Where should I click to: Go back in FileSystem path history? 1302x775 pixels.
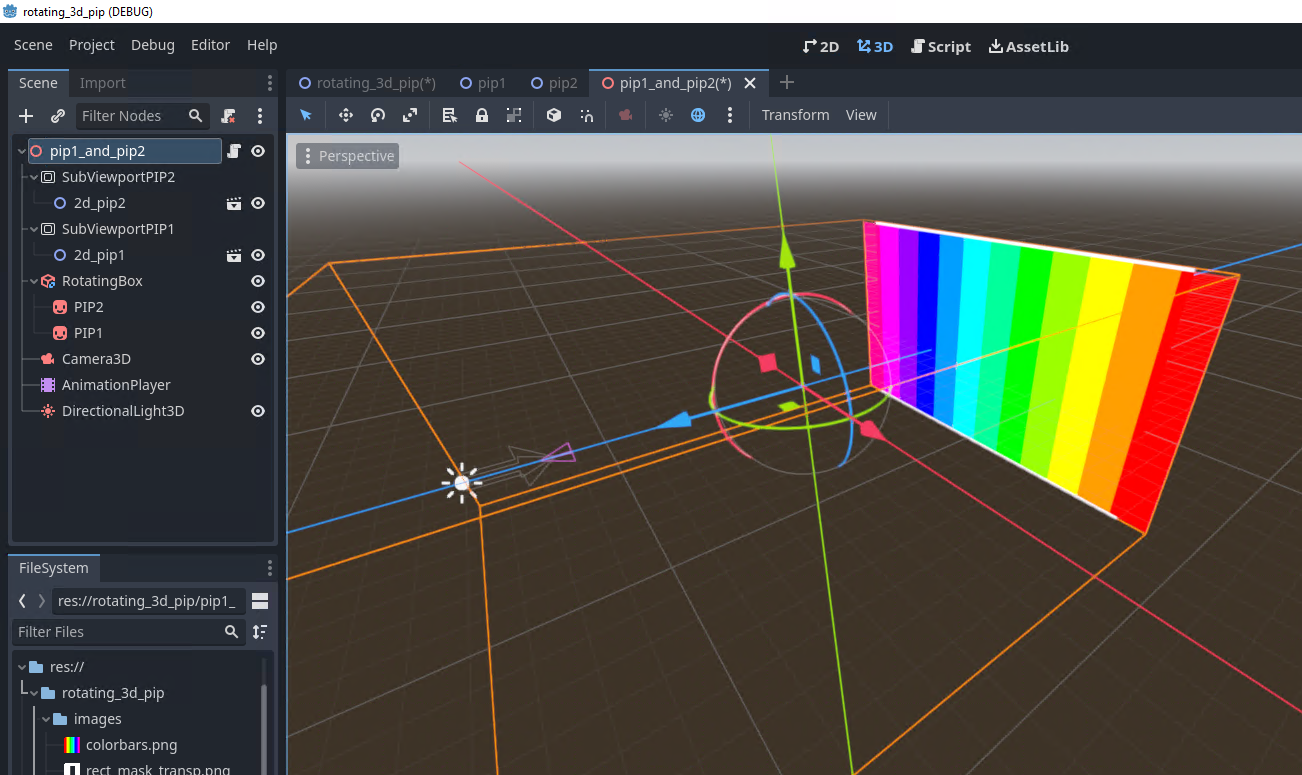pos(22,601)
